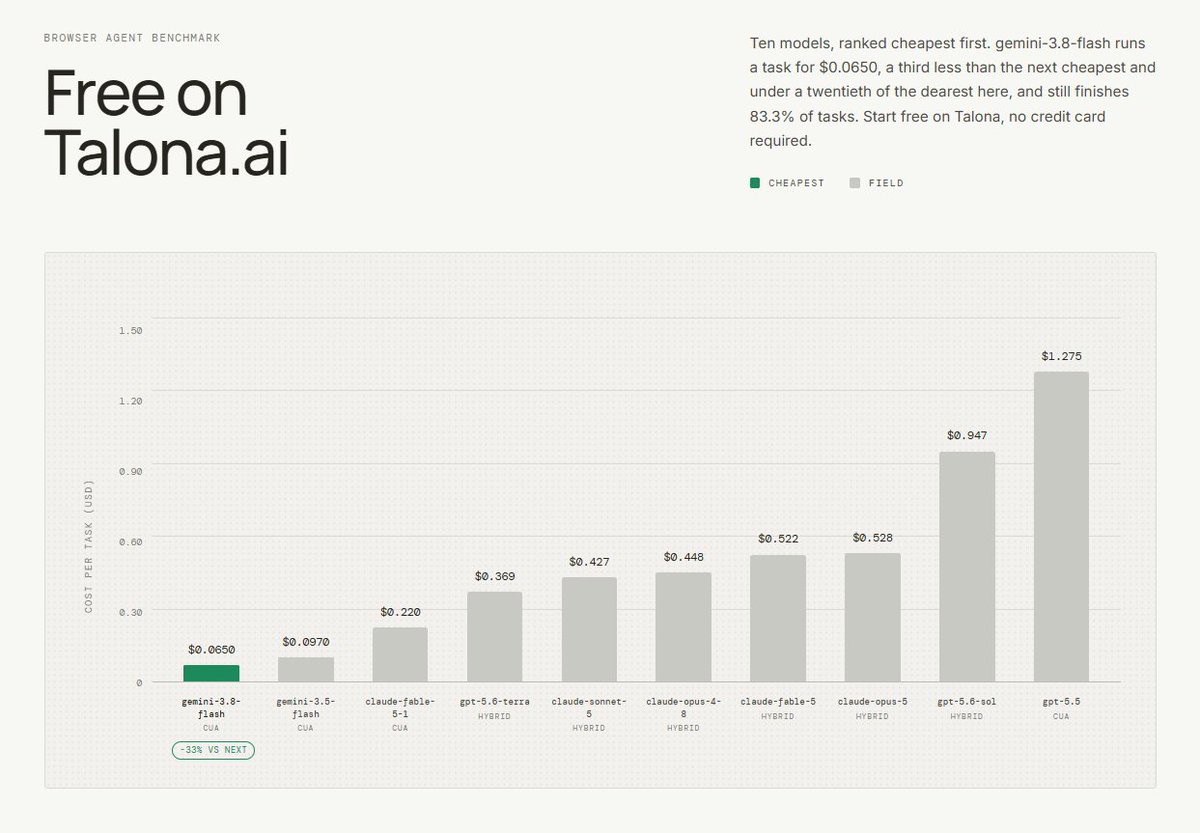The height and width of the screenshot is (833, 1200).
Task: Select the claude-opus-5 bar
Action: pyautogui.click(x=873, y=617)
